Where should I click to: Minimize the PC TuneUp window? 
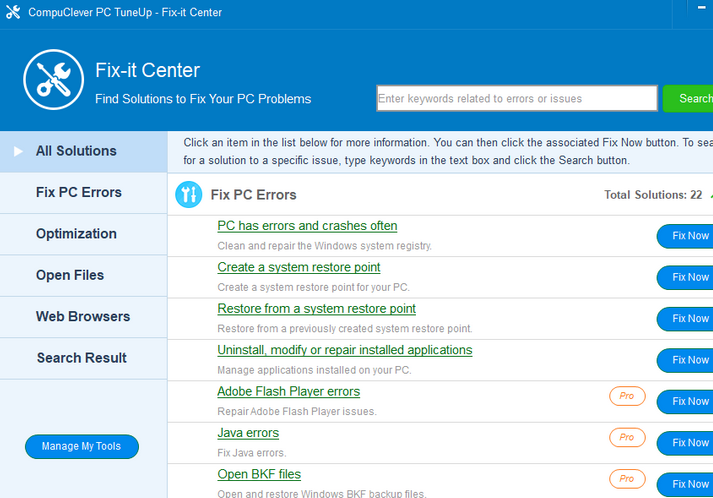coord(702,8)
